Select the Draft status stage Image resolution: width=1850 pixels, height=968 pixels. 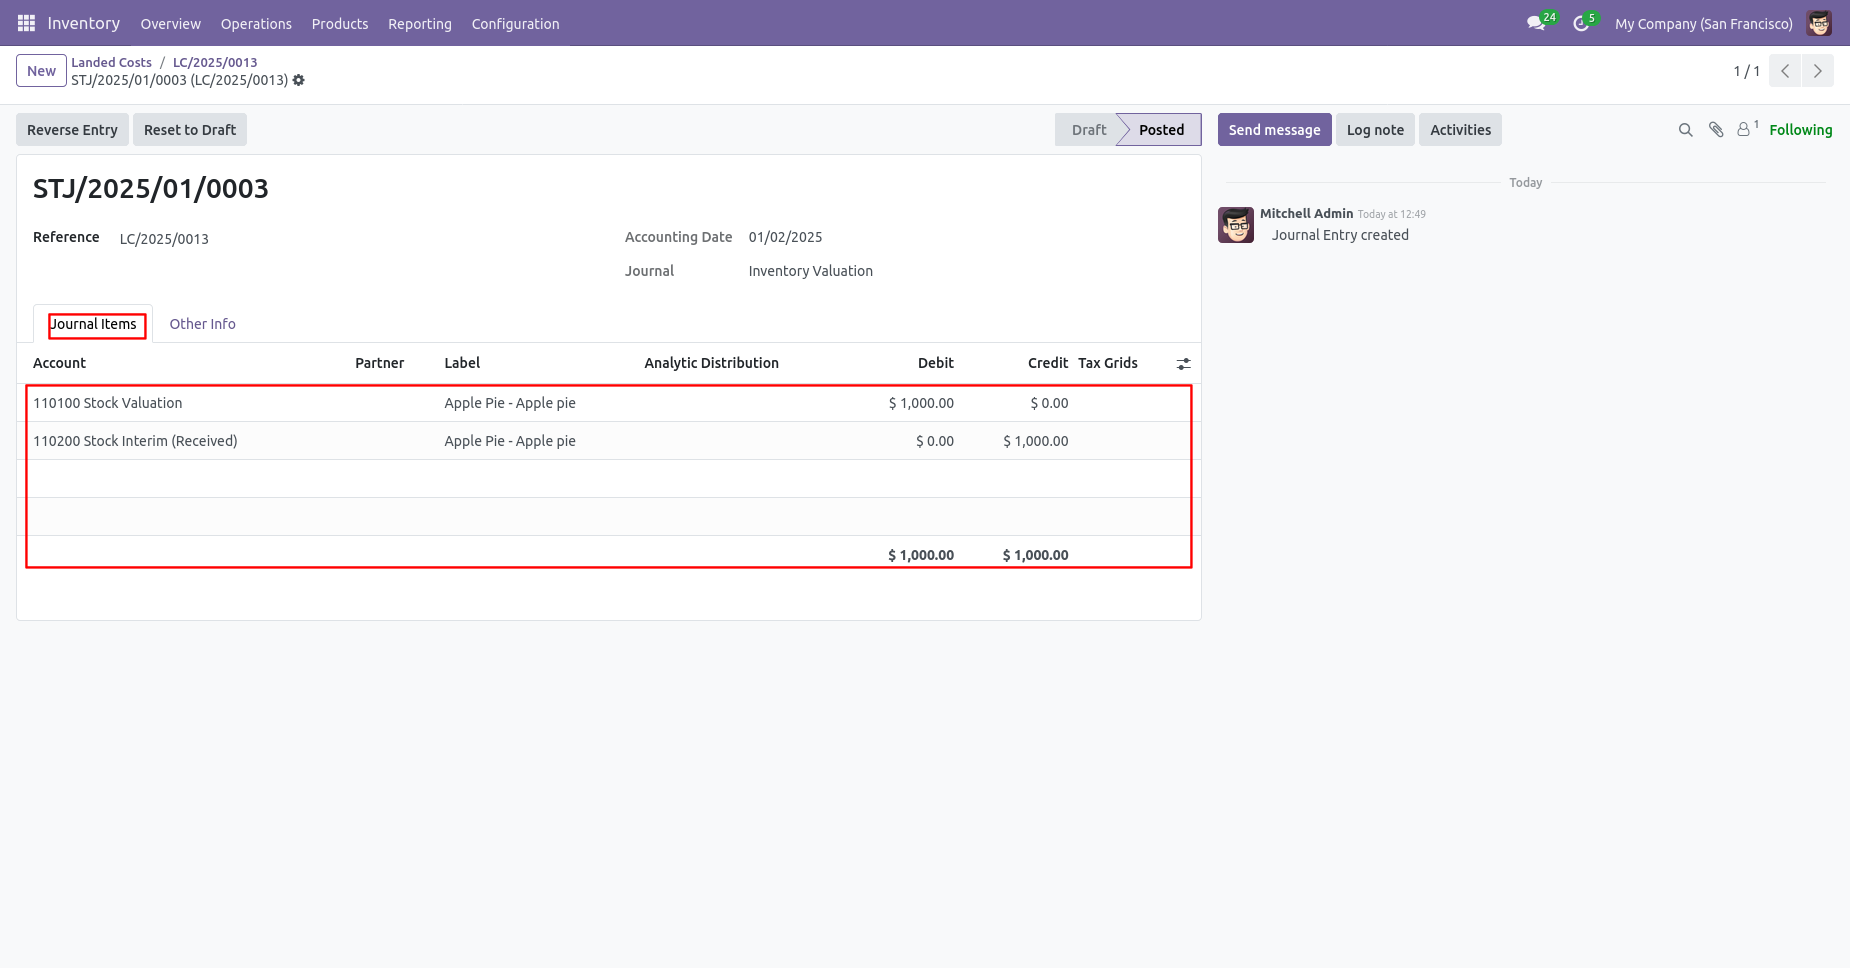(1088, 130)
